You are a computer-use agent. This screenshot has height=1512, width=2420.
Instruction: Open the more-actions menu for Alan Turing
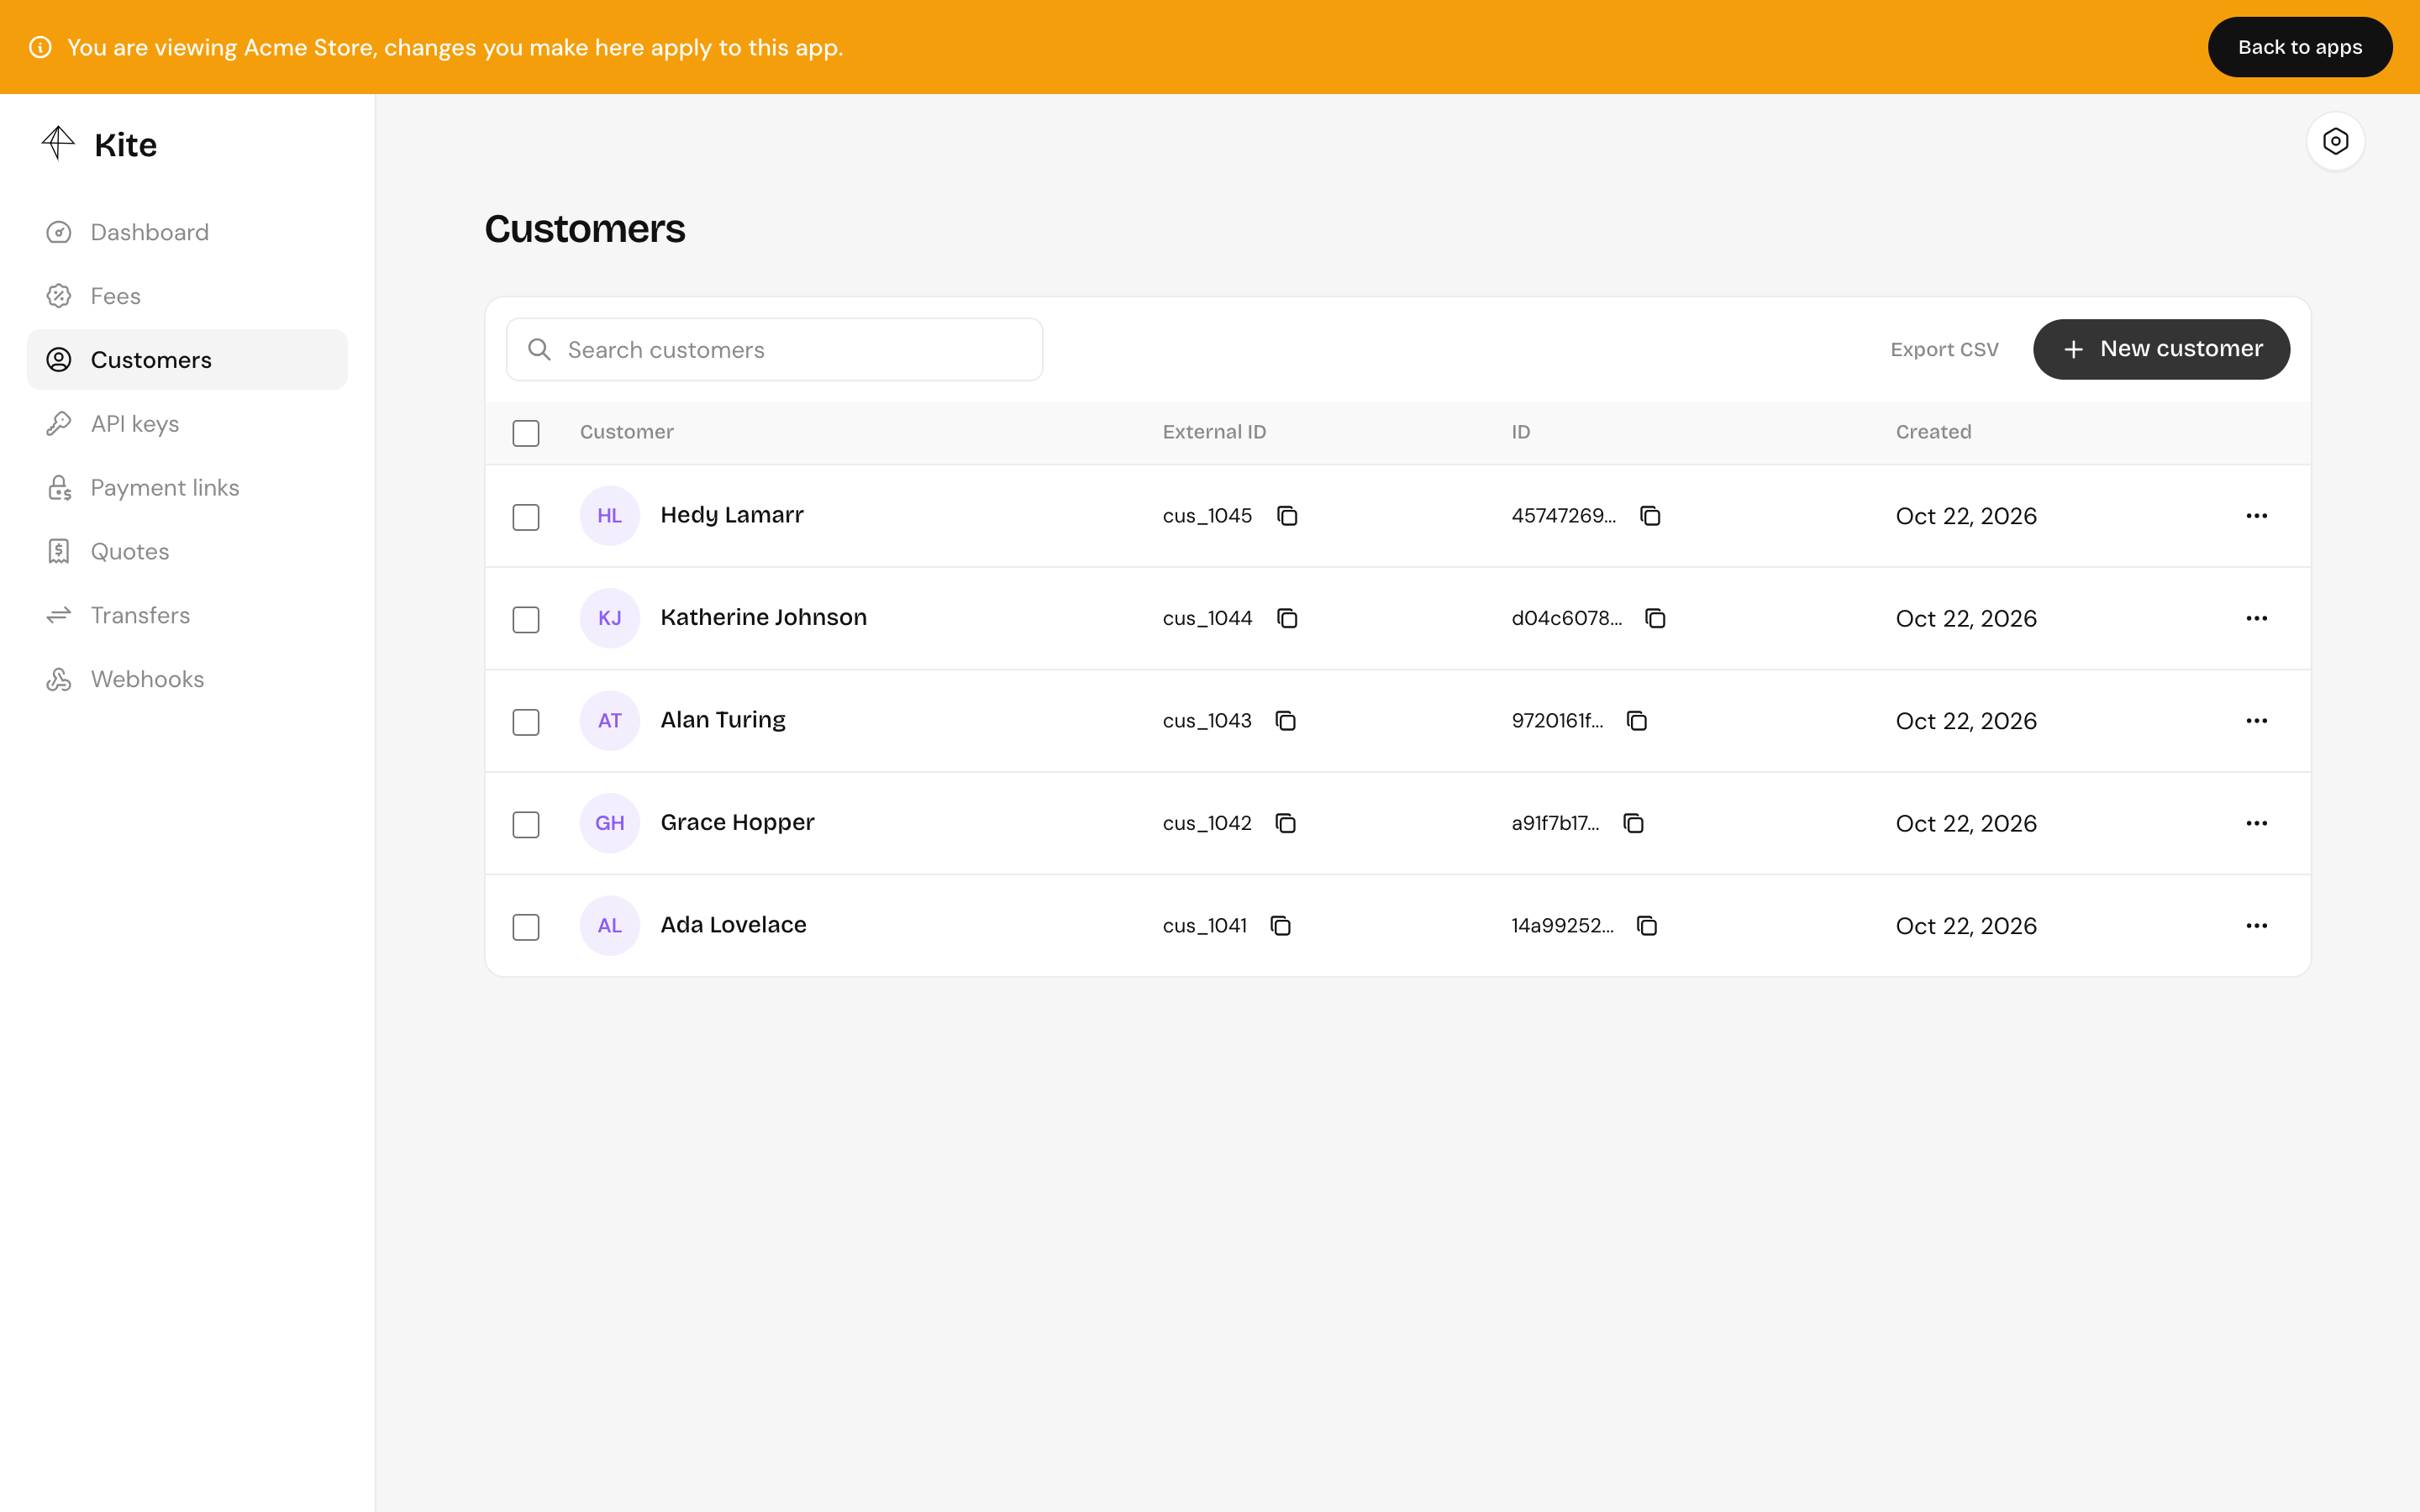pyautogui.click(x=2256, y=721)
